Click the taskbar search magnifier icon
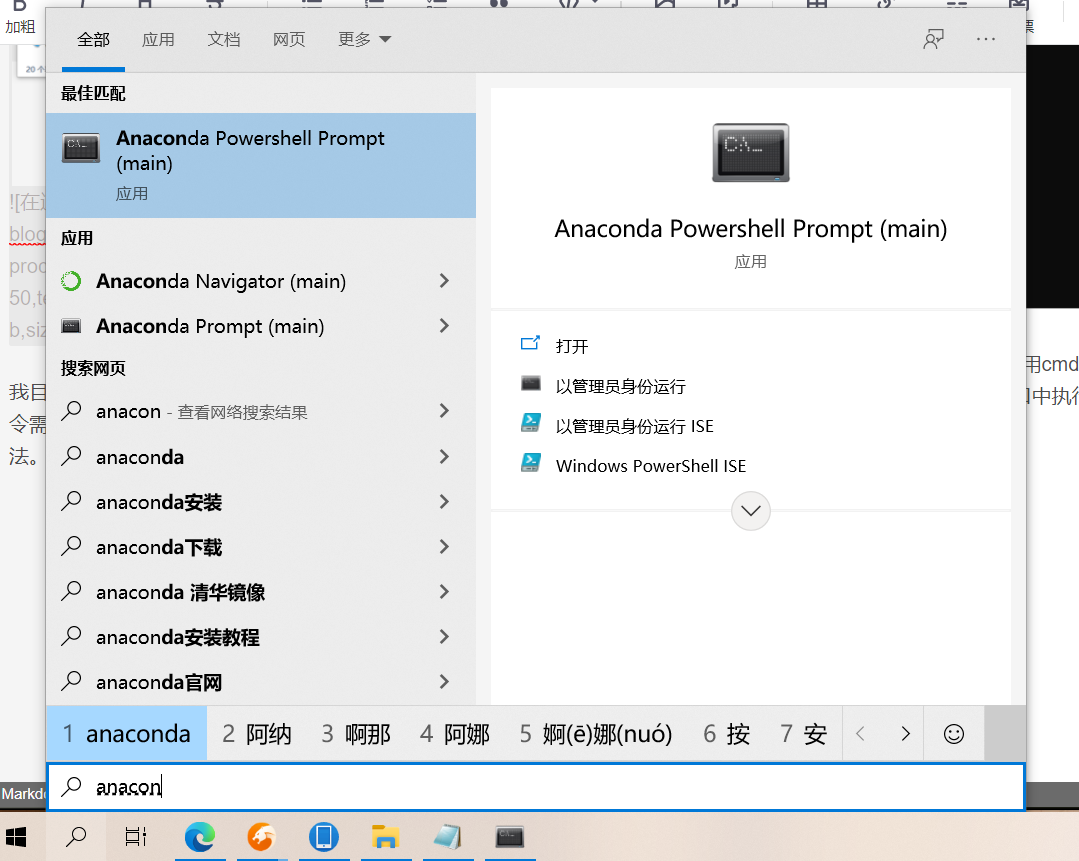This screenshot has height=861, width=1079. pos(76,836)
